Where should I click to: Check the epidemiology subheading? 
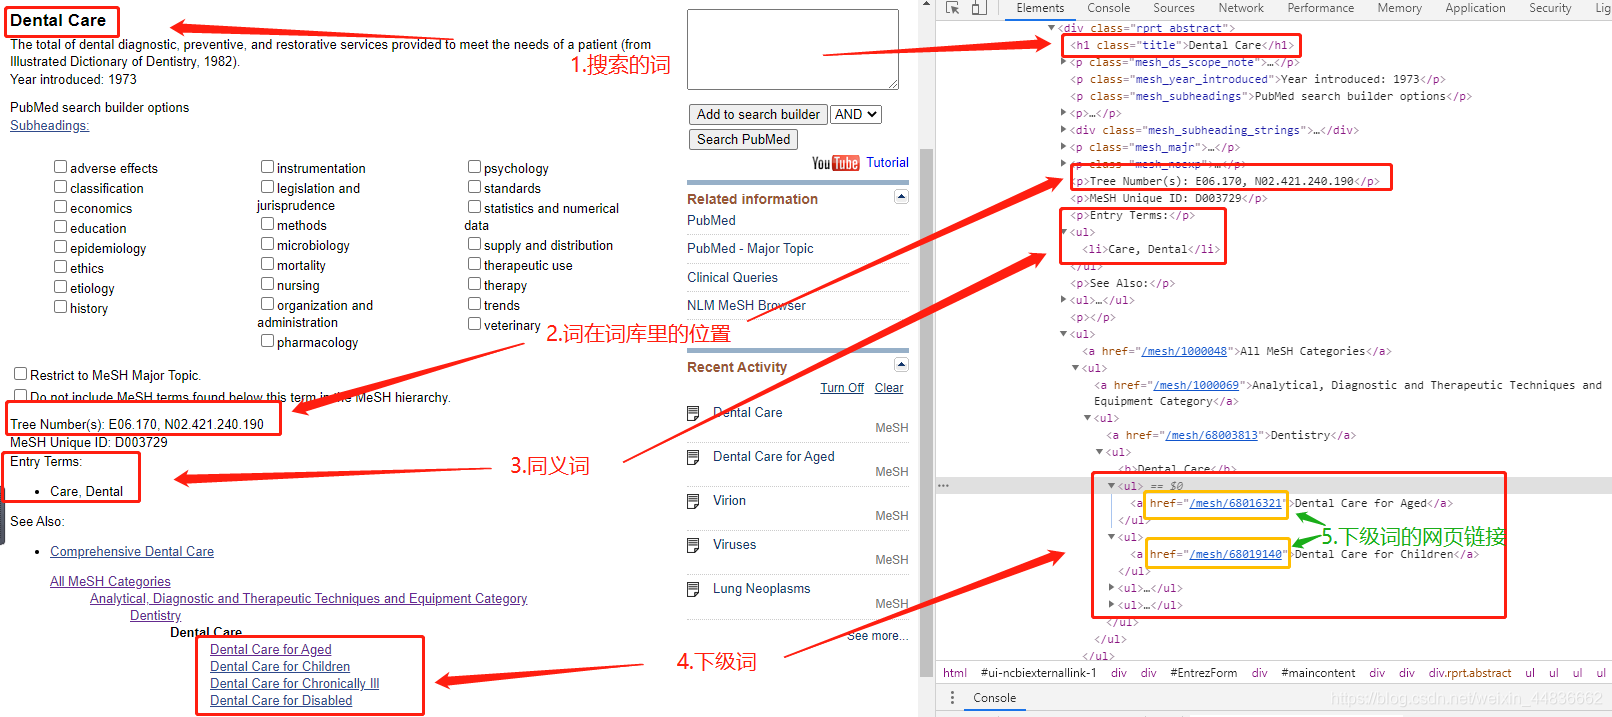[x=61, y=247]
